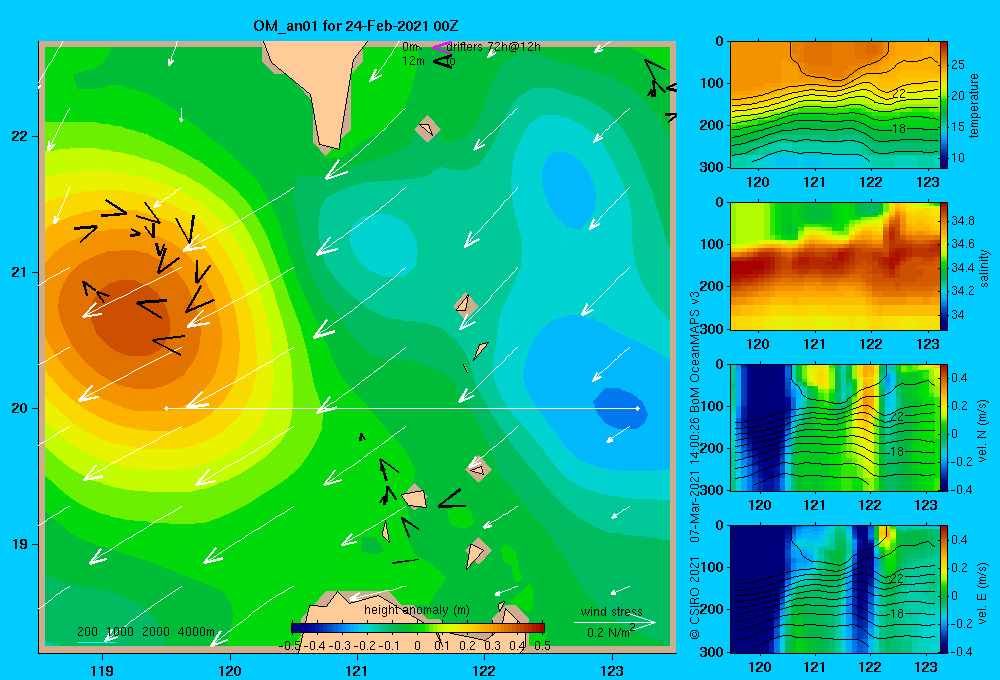Click the vertical 'temperature' axis label

[974, 106]
